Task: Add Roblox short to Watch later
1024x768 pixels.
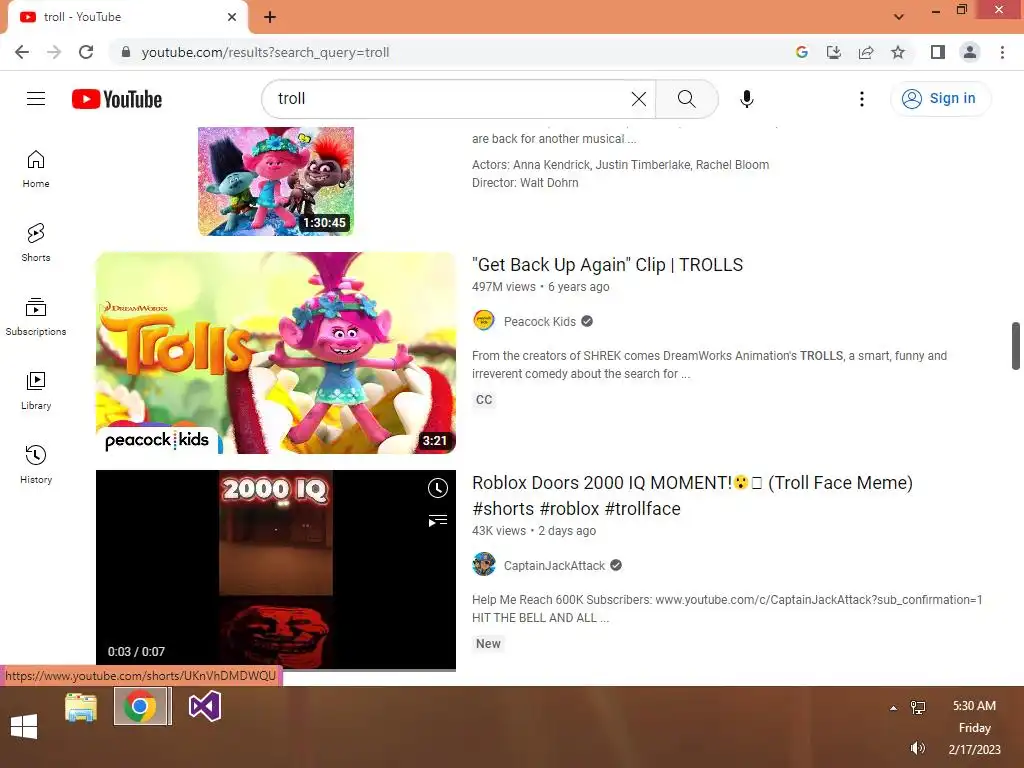Action: tap(438, 488)
